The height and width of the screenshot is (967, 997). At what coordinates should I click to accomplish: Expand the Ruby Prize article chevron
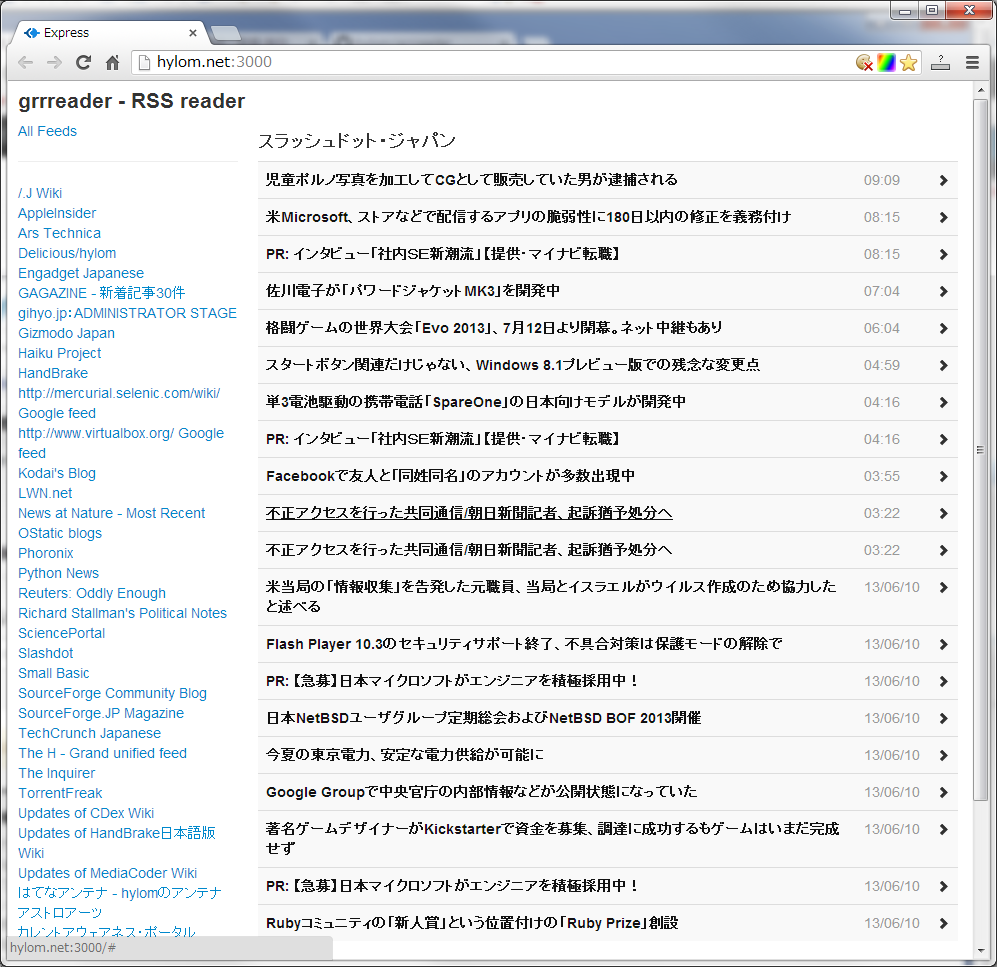coord(943,923)
